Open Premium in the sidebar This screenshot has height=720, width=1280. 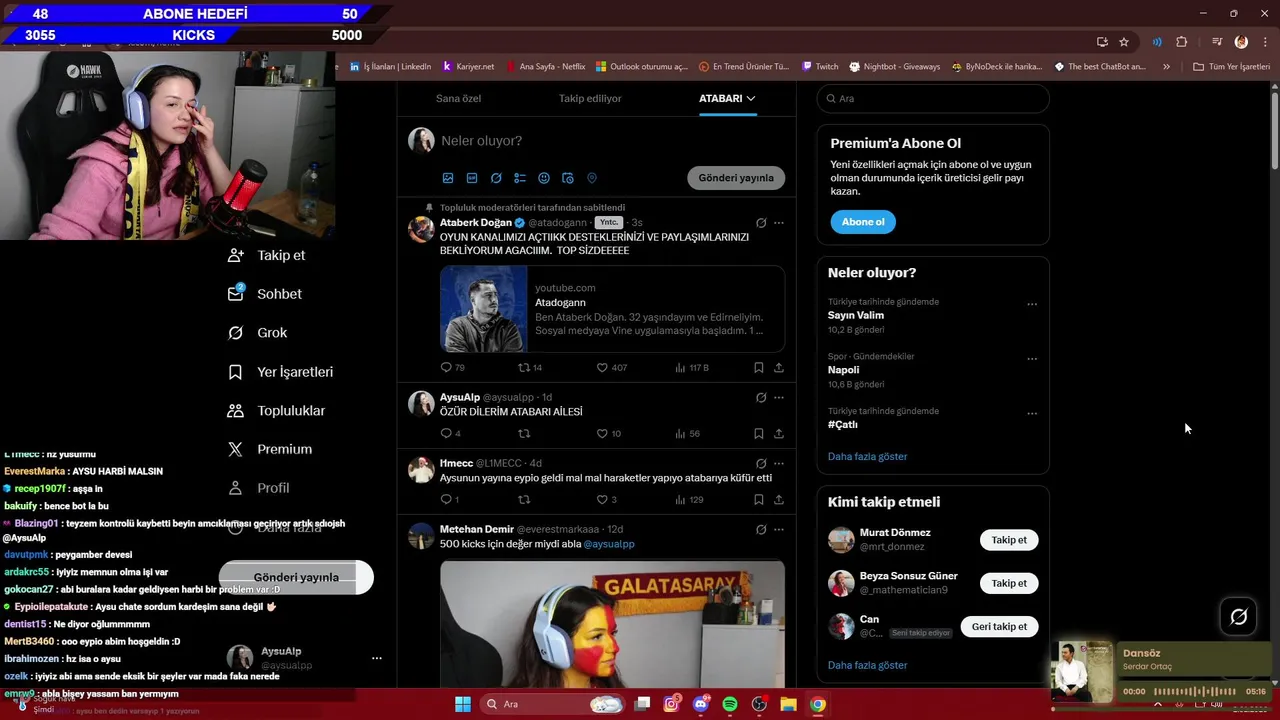click(269, 450)
